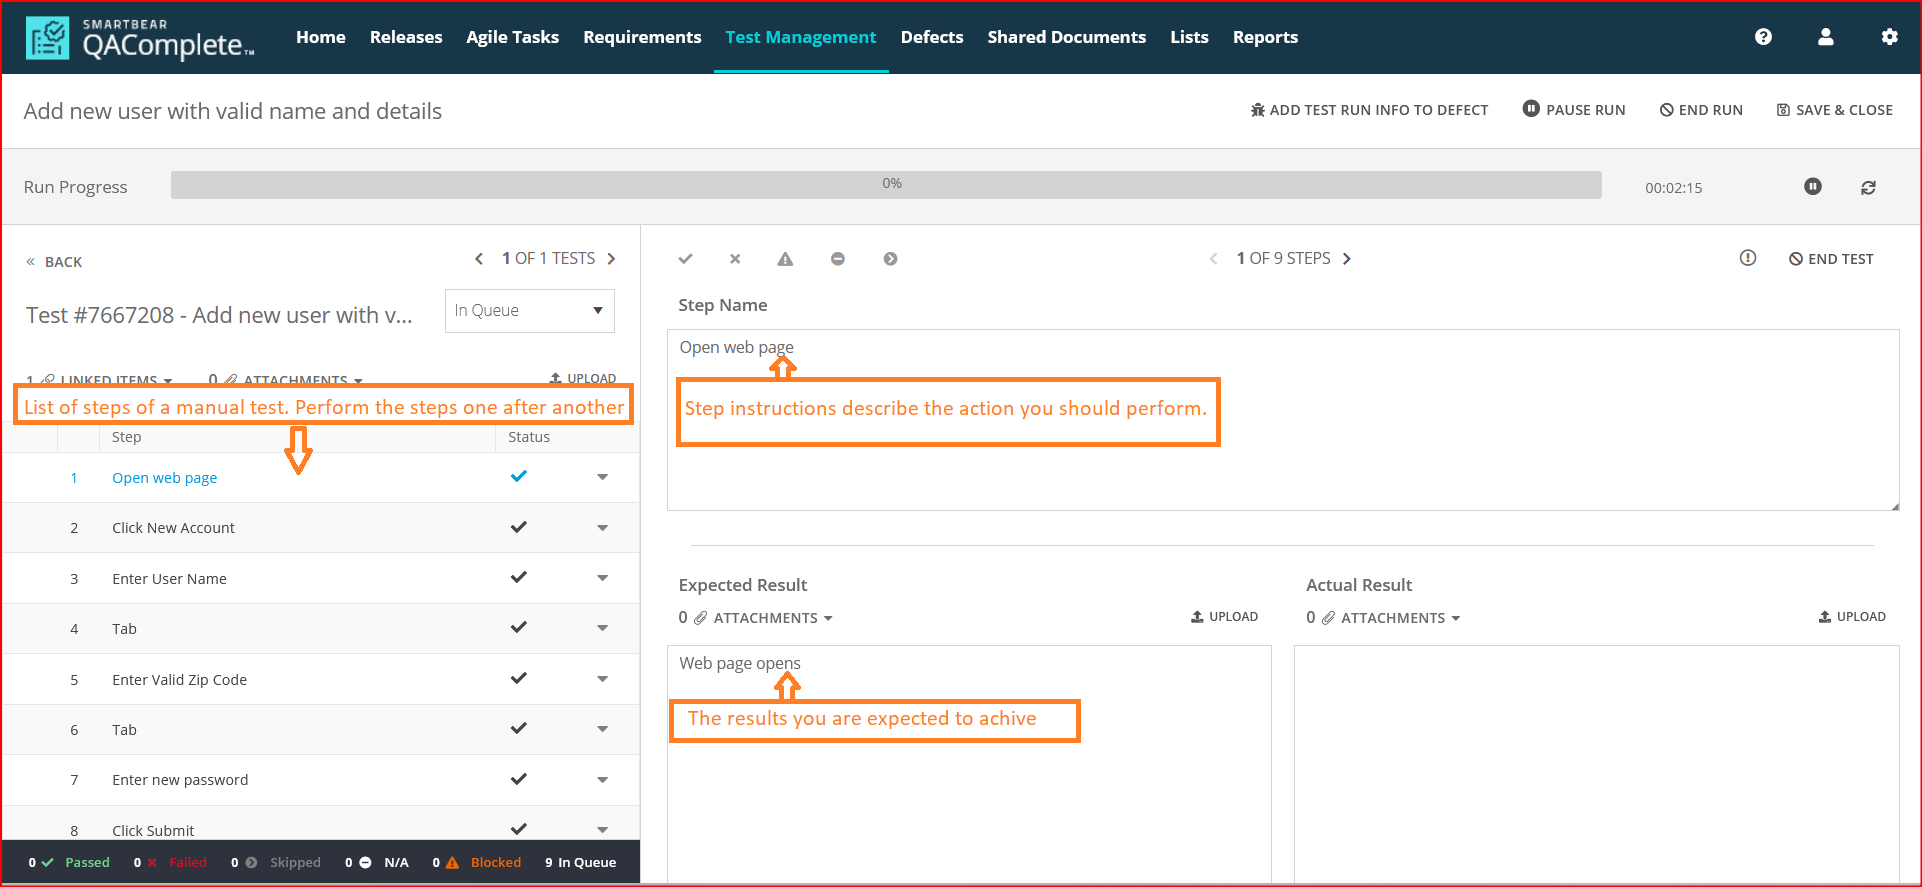Click the pause icon beside the timer
This screenshot has height=887, width=1922.
[x=1812, y=187]
